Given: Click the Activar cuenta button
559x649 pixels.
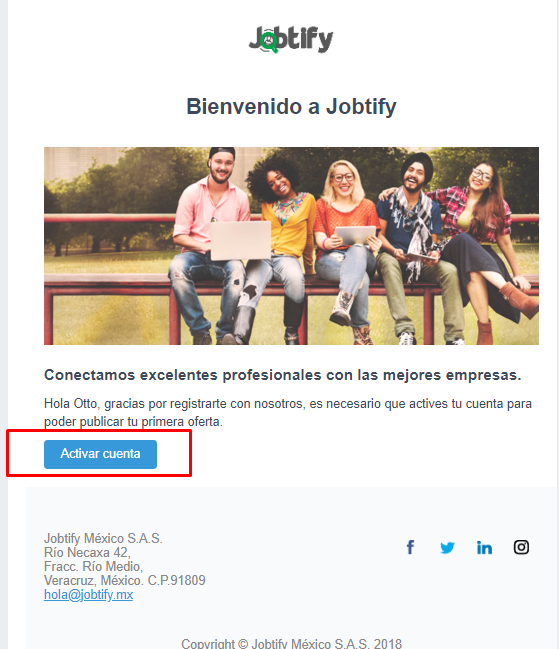Looking at the screenshot, I should (x=101, y=454).
